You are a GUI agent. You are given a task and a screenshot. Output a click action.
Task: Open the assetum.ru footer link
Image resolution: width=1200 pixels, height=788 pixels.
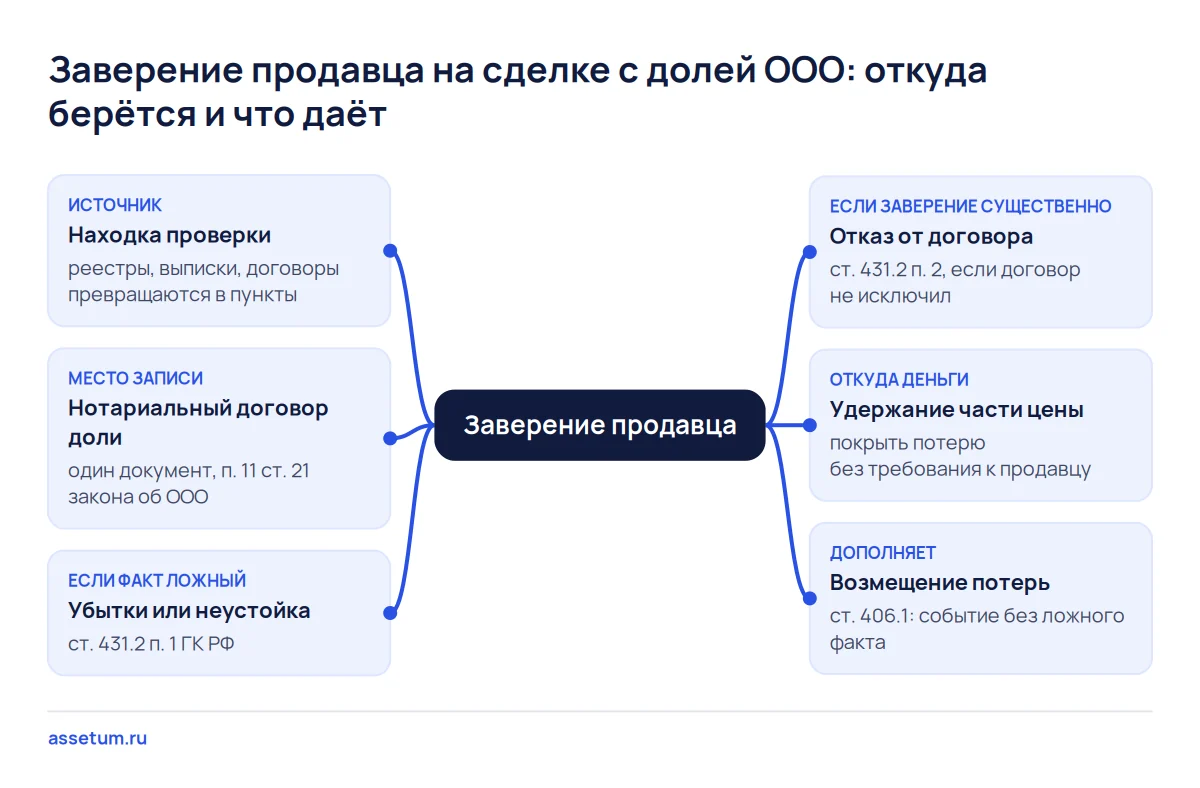(98, 739)
